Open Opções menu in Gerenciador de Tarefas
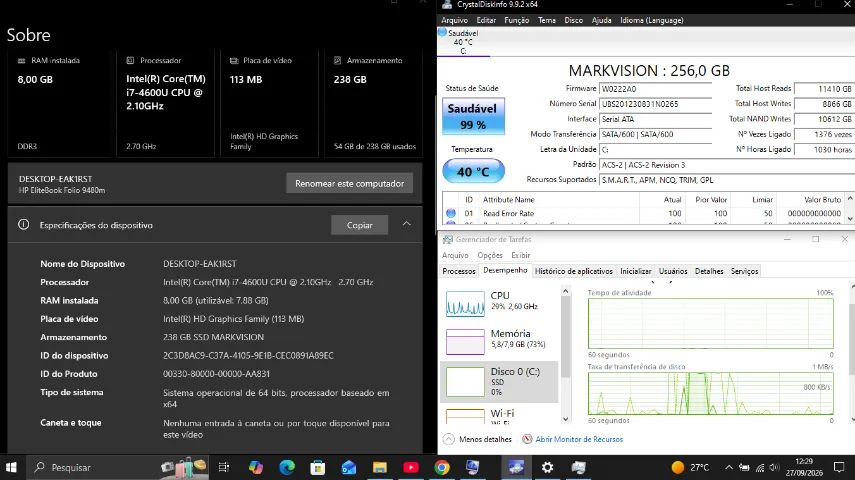The height and width of the screenshot is (480, 855). point(490,255)
